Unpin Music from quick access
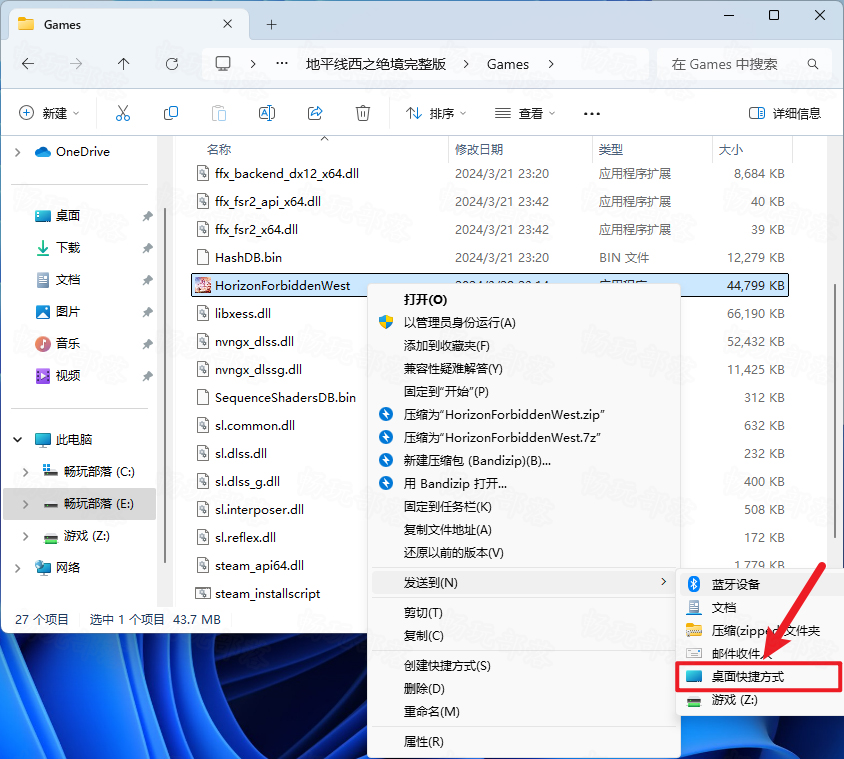 147,343
